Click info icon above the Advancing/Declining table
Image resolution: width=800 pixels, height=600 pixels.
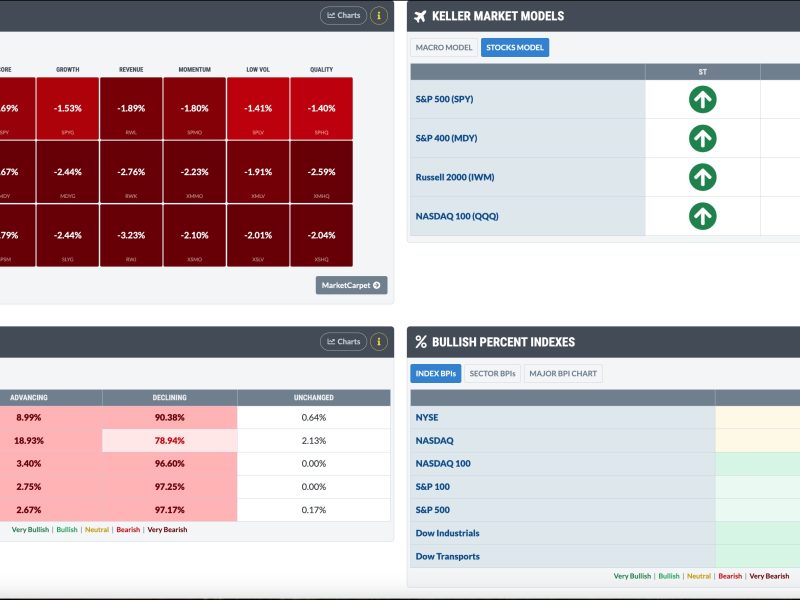[x=379, y=342]
